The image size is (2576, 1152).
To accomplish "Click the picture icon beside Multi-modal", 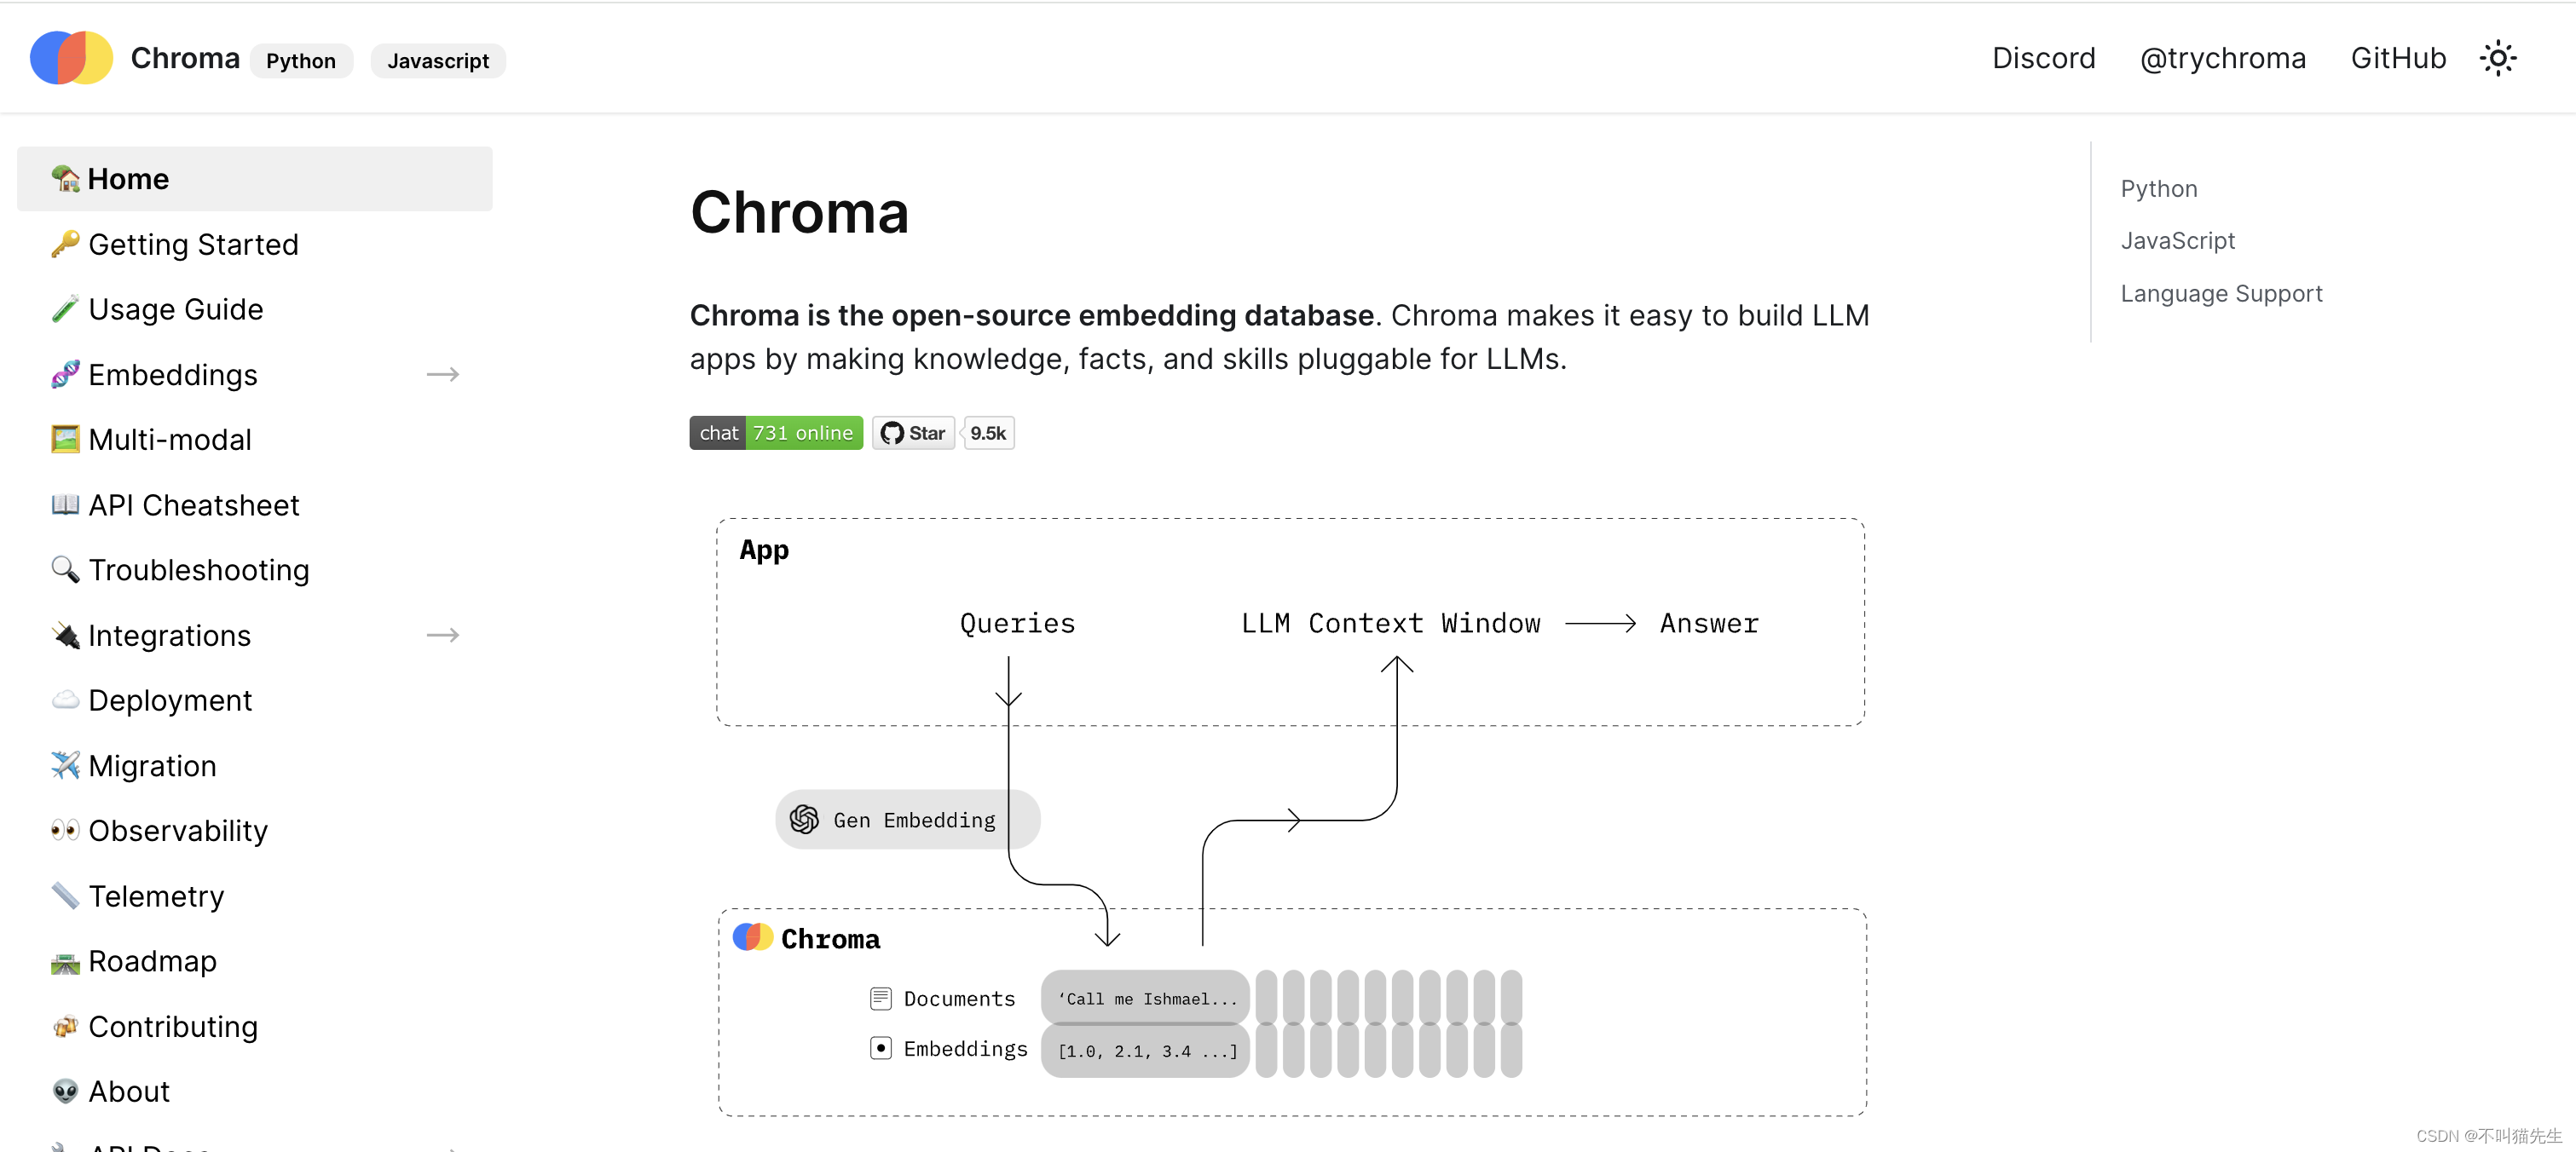I will 65,439.
